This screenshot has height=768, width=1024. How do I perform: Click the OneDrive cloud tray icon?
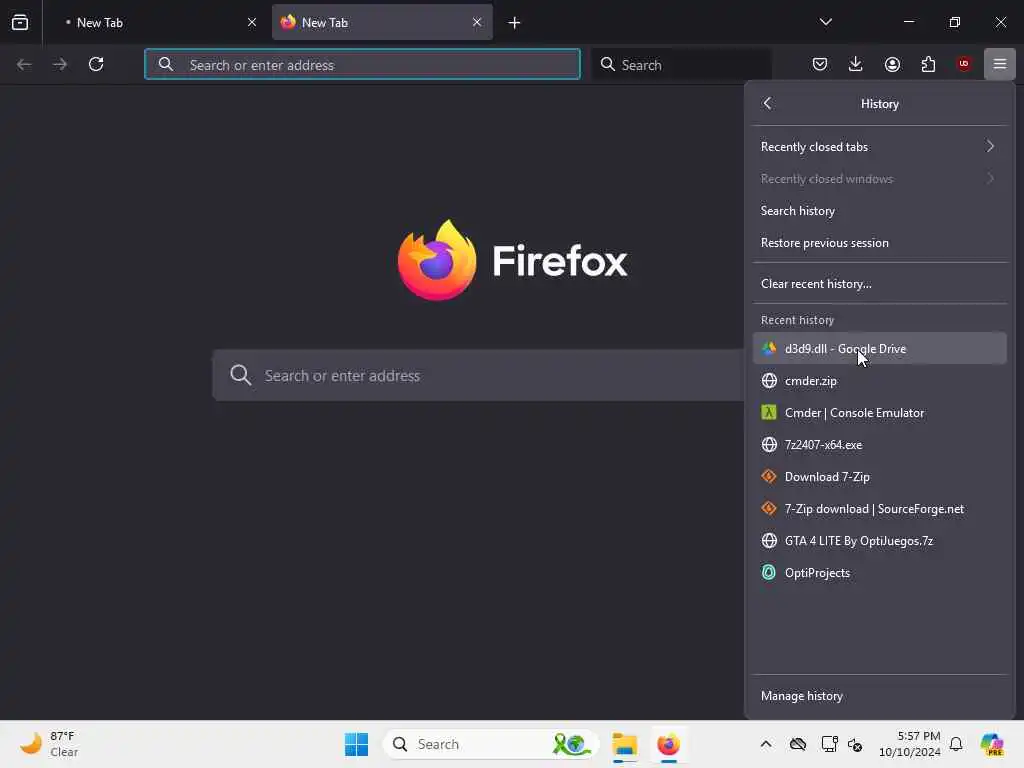[x=797, y=744]
